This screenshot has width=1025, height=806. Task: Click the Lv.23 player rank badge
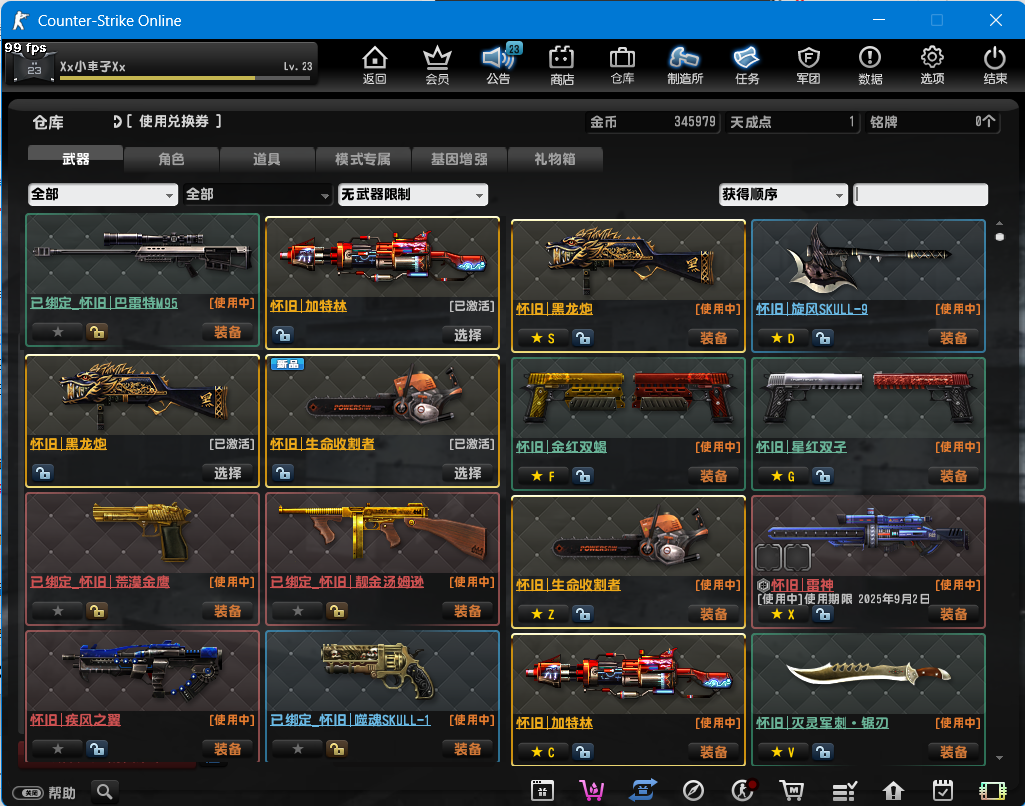click(x=33, y=67)
